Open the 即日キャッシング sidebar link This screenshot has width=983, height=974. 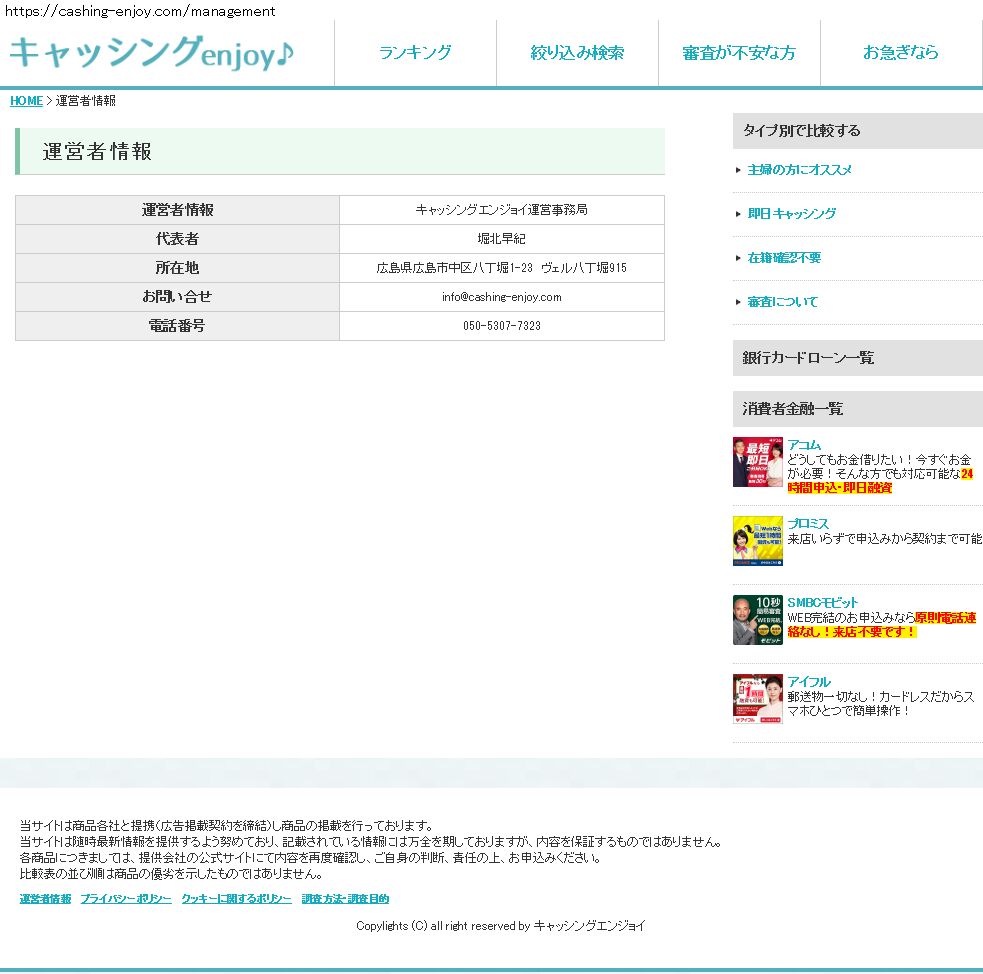coord(791,214)
